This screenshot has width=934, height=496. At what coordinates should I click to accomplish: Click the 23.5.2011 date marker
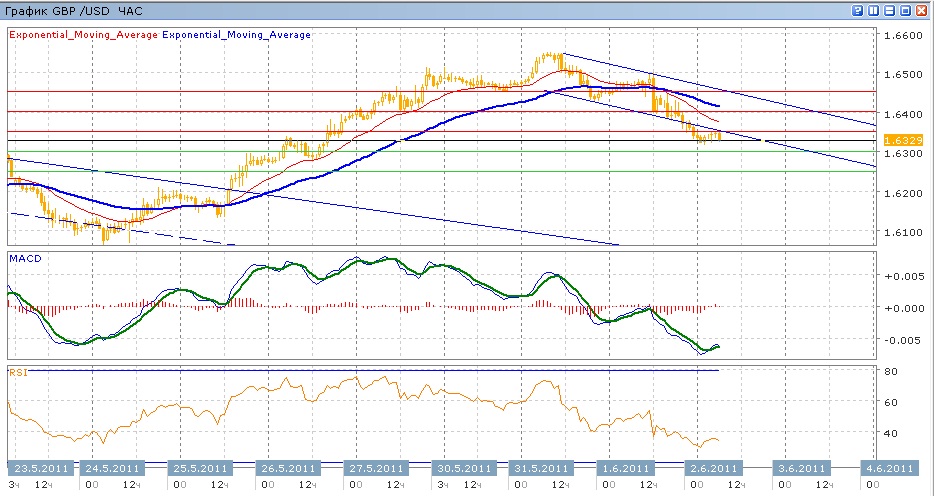click(40, 467)
